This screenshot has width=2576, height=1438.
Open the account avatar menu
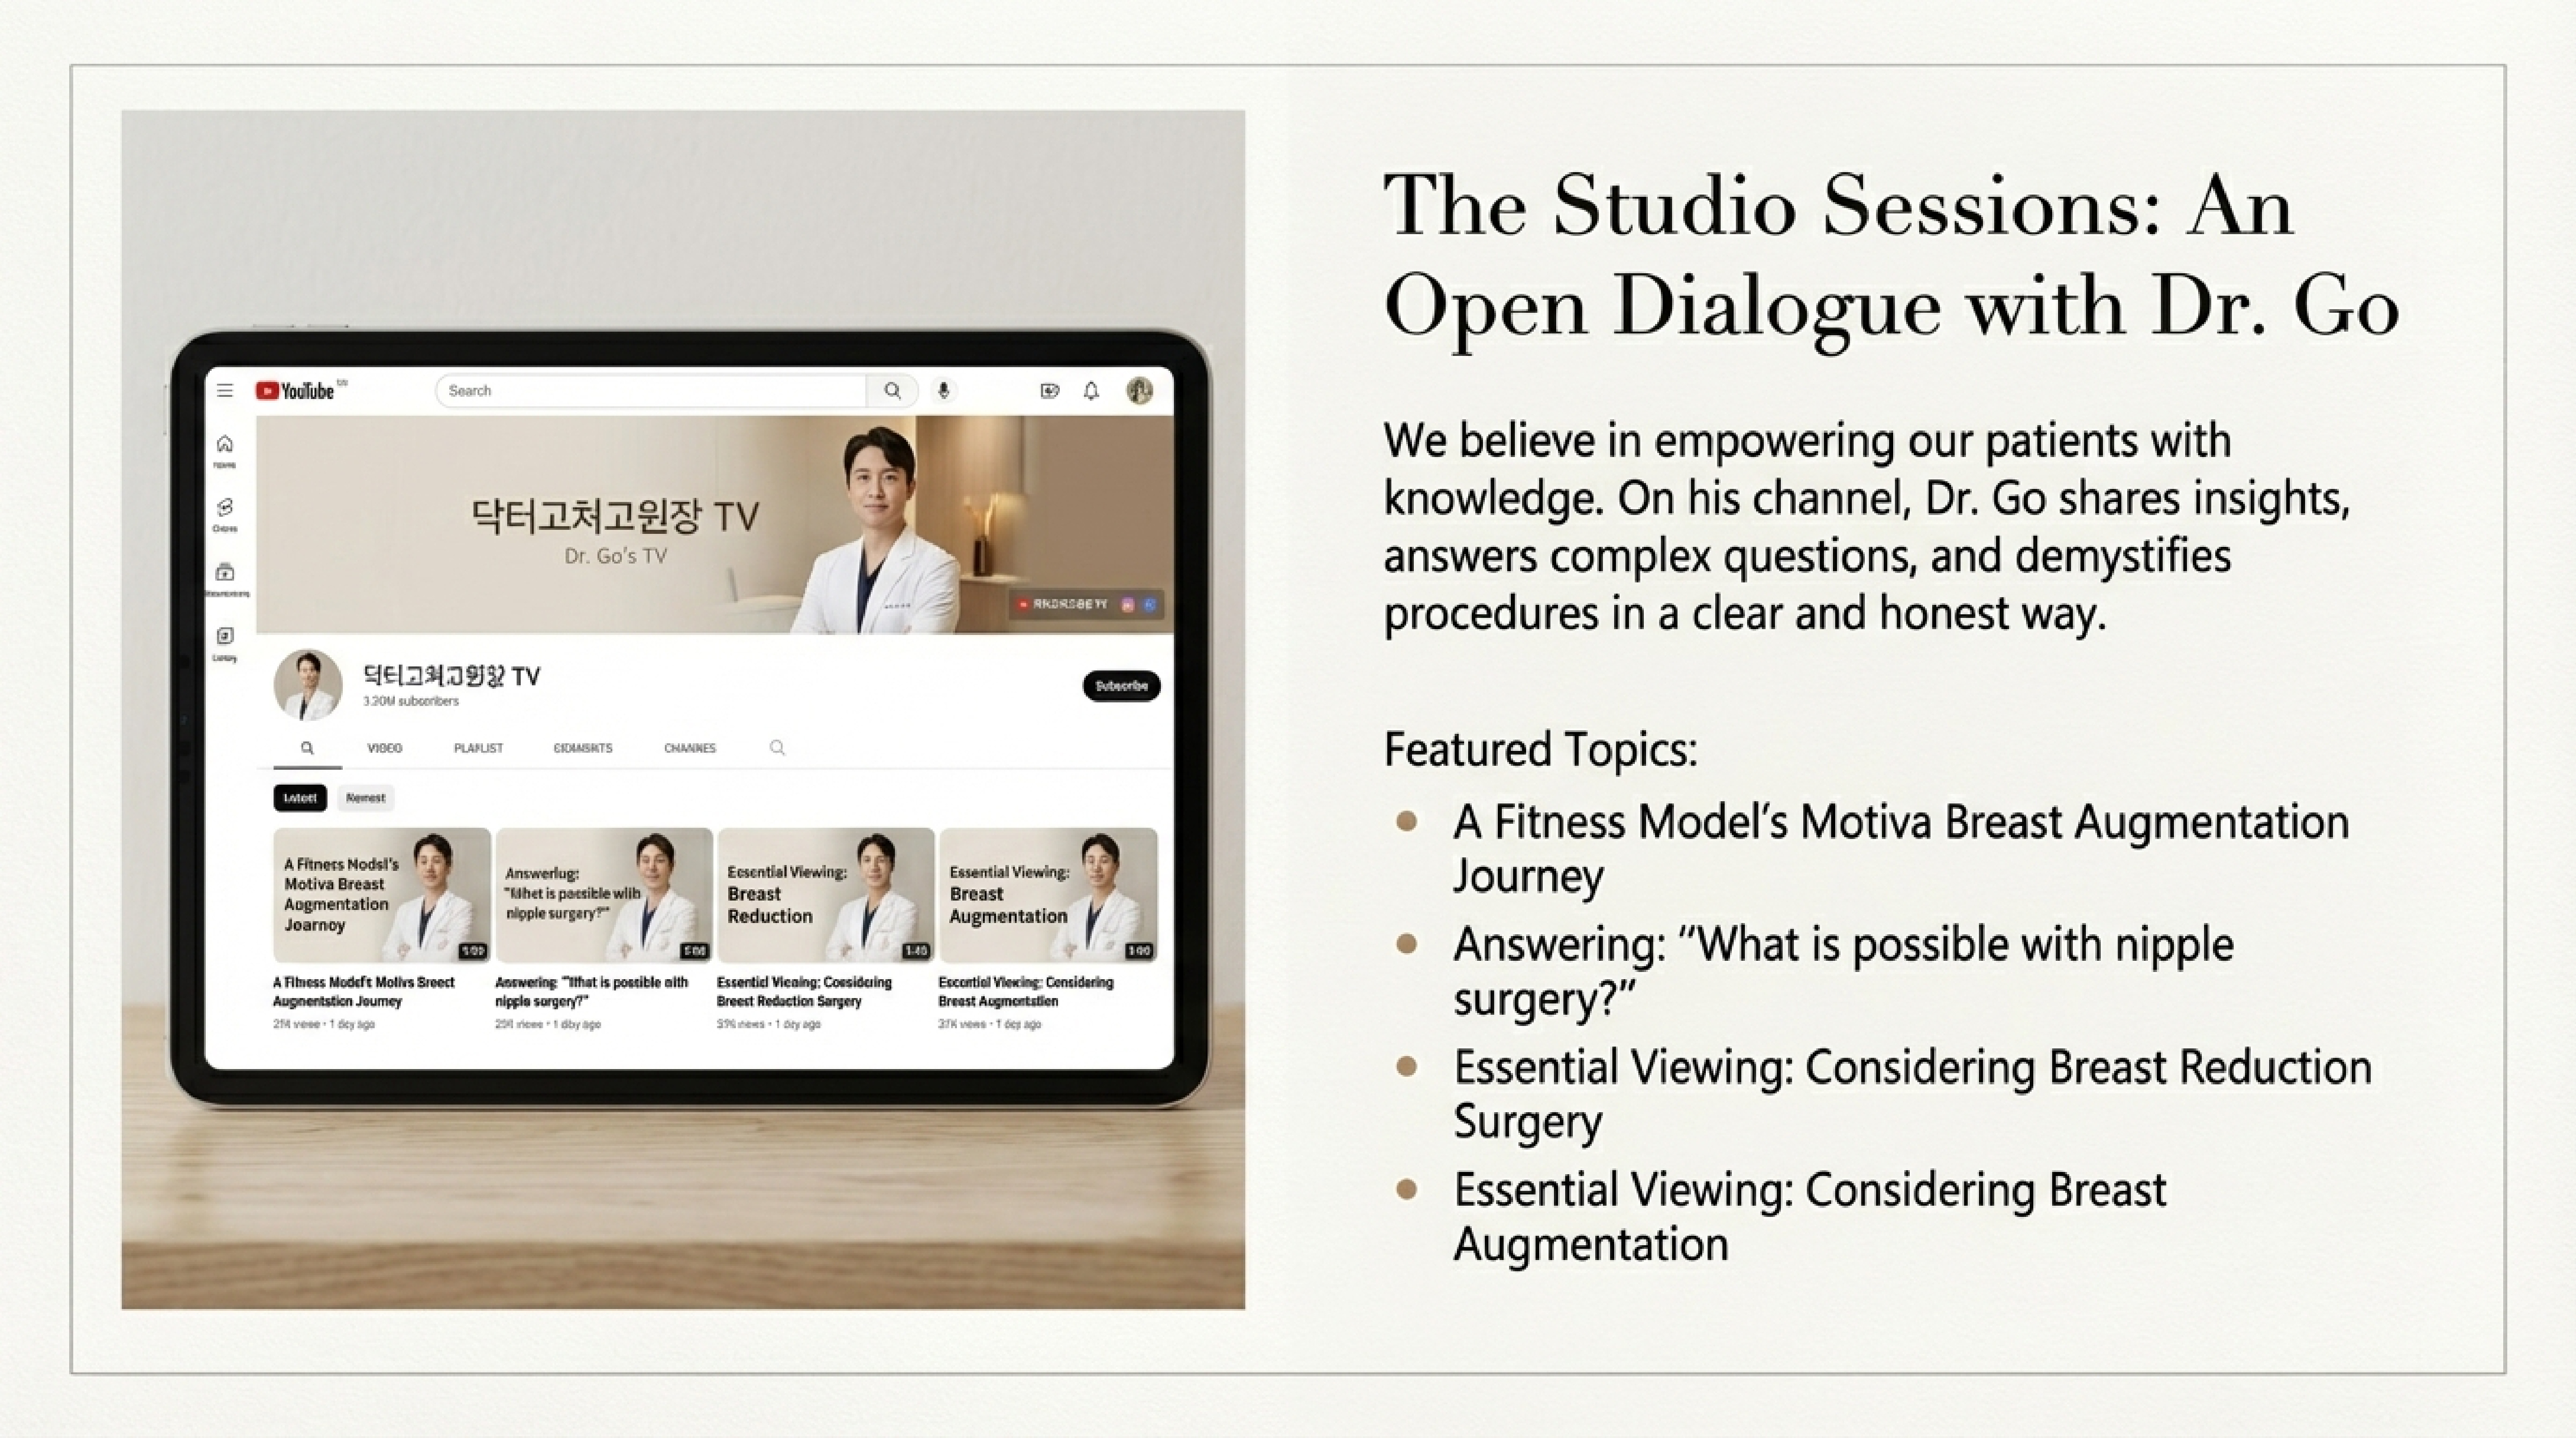click(x=1139, y=391)
